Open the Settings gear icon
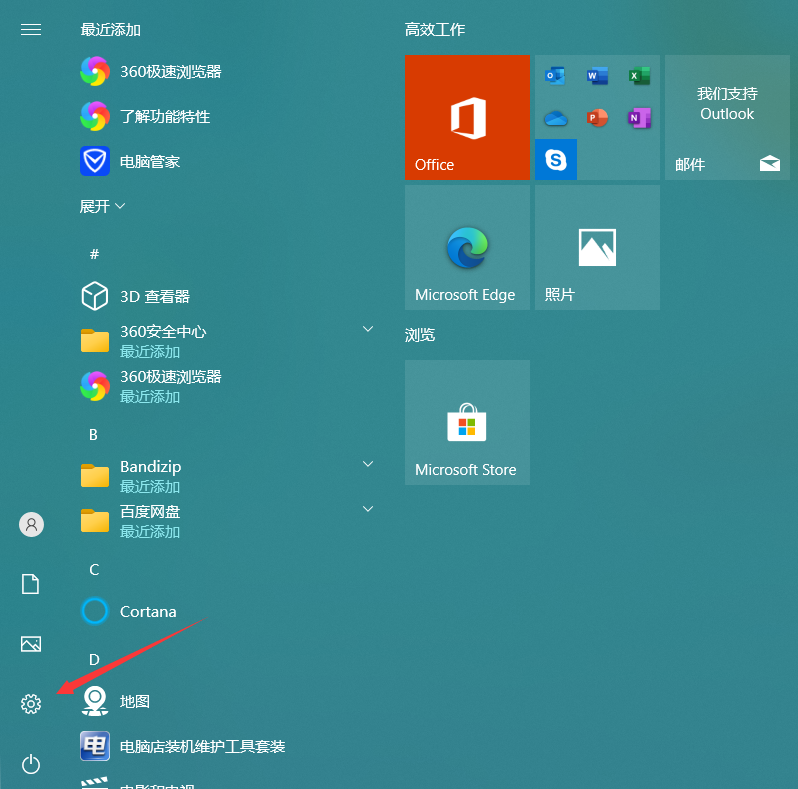 (31, 704)
